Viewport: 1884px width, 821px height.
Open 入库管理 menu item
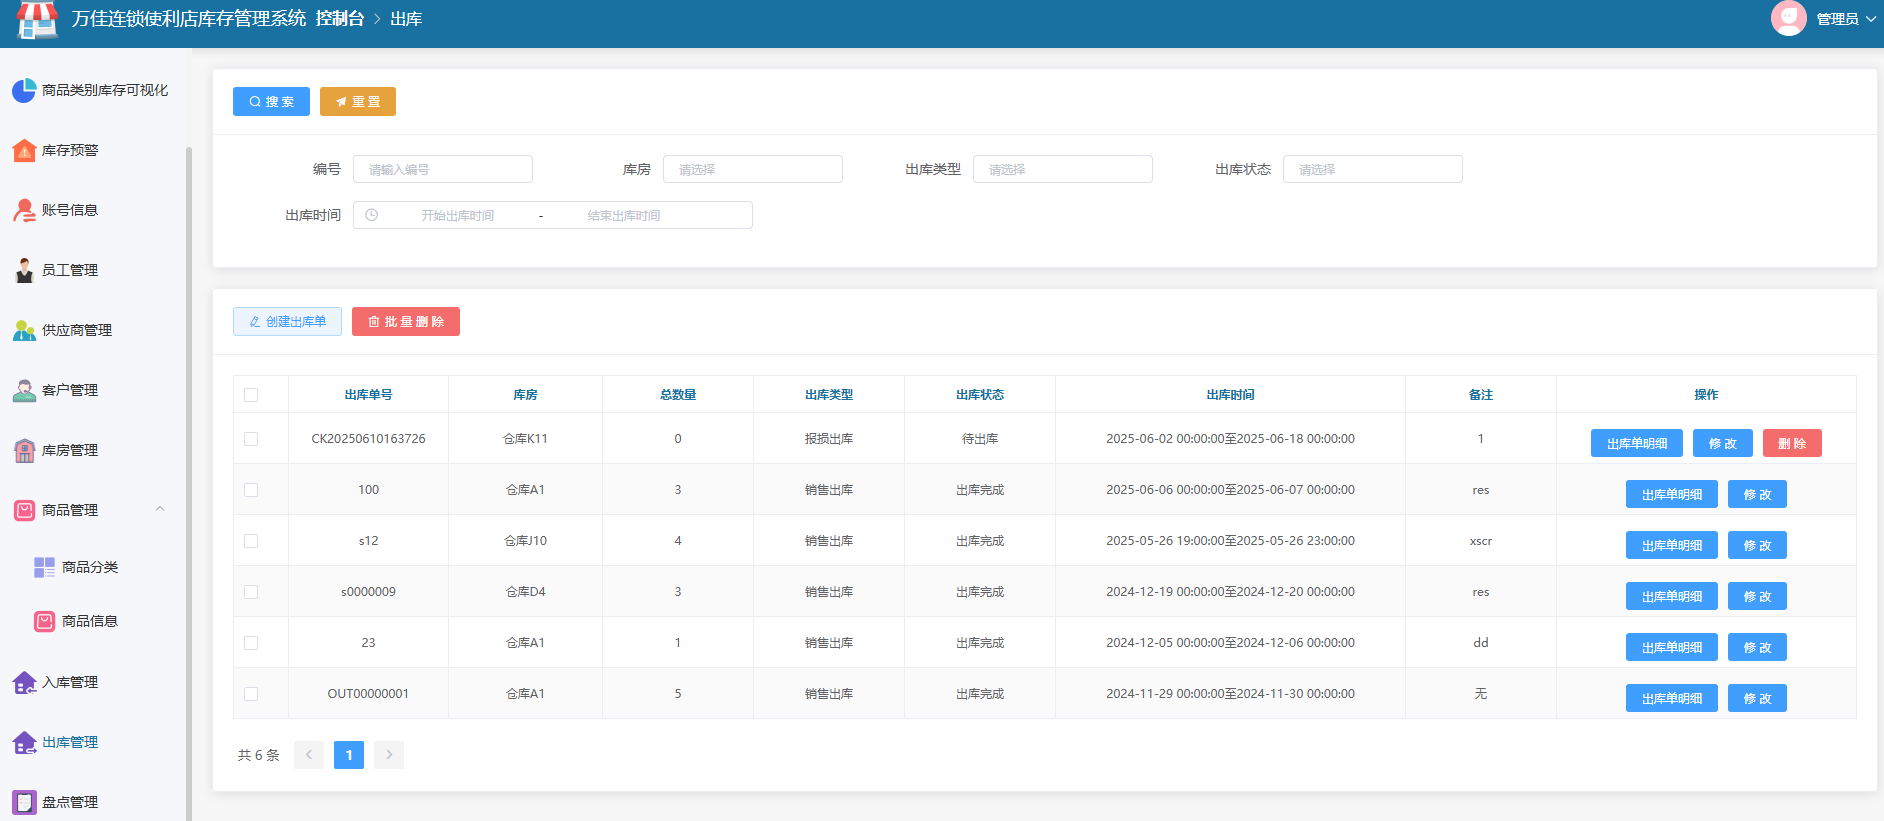pos(70,682)
